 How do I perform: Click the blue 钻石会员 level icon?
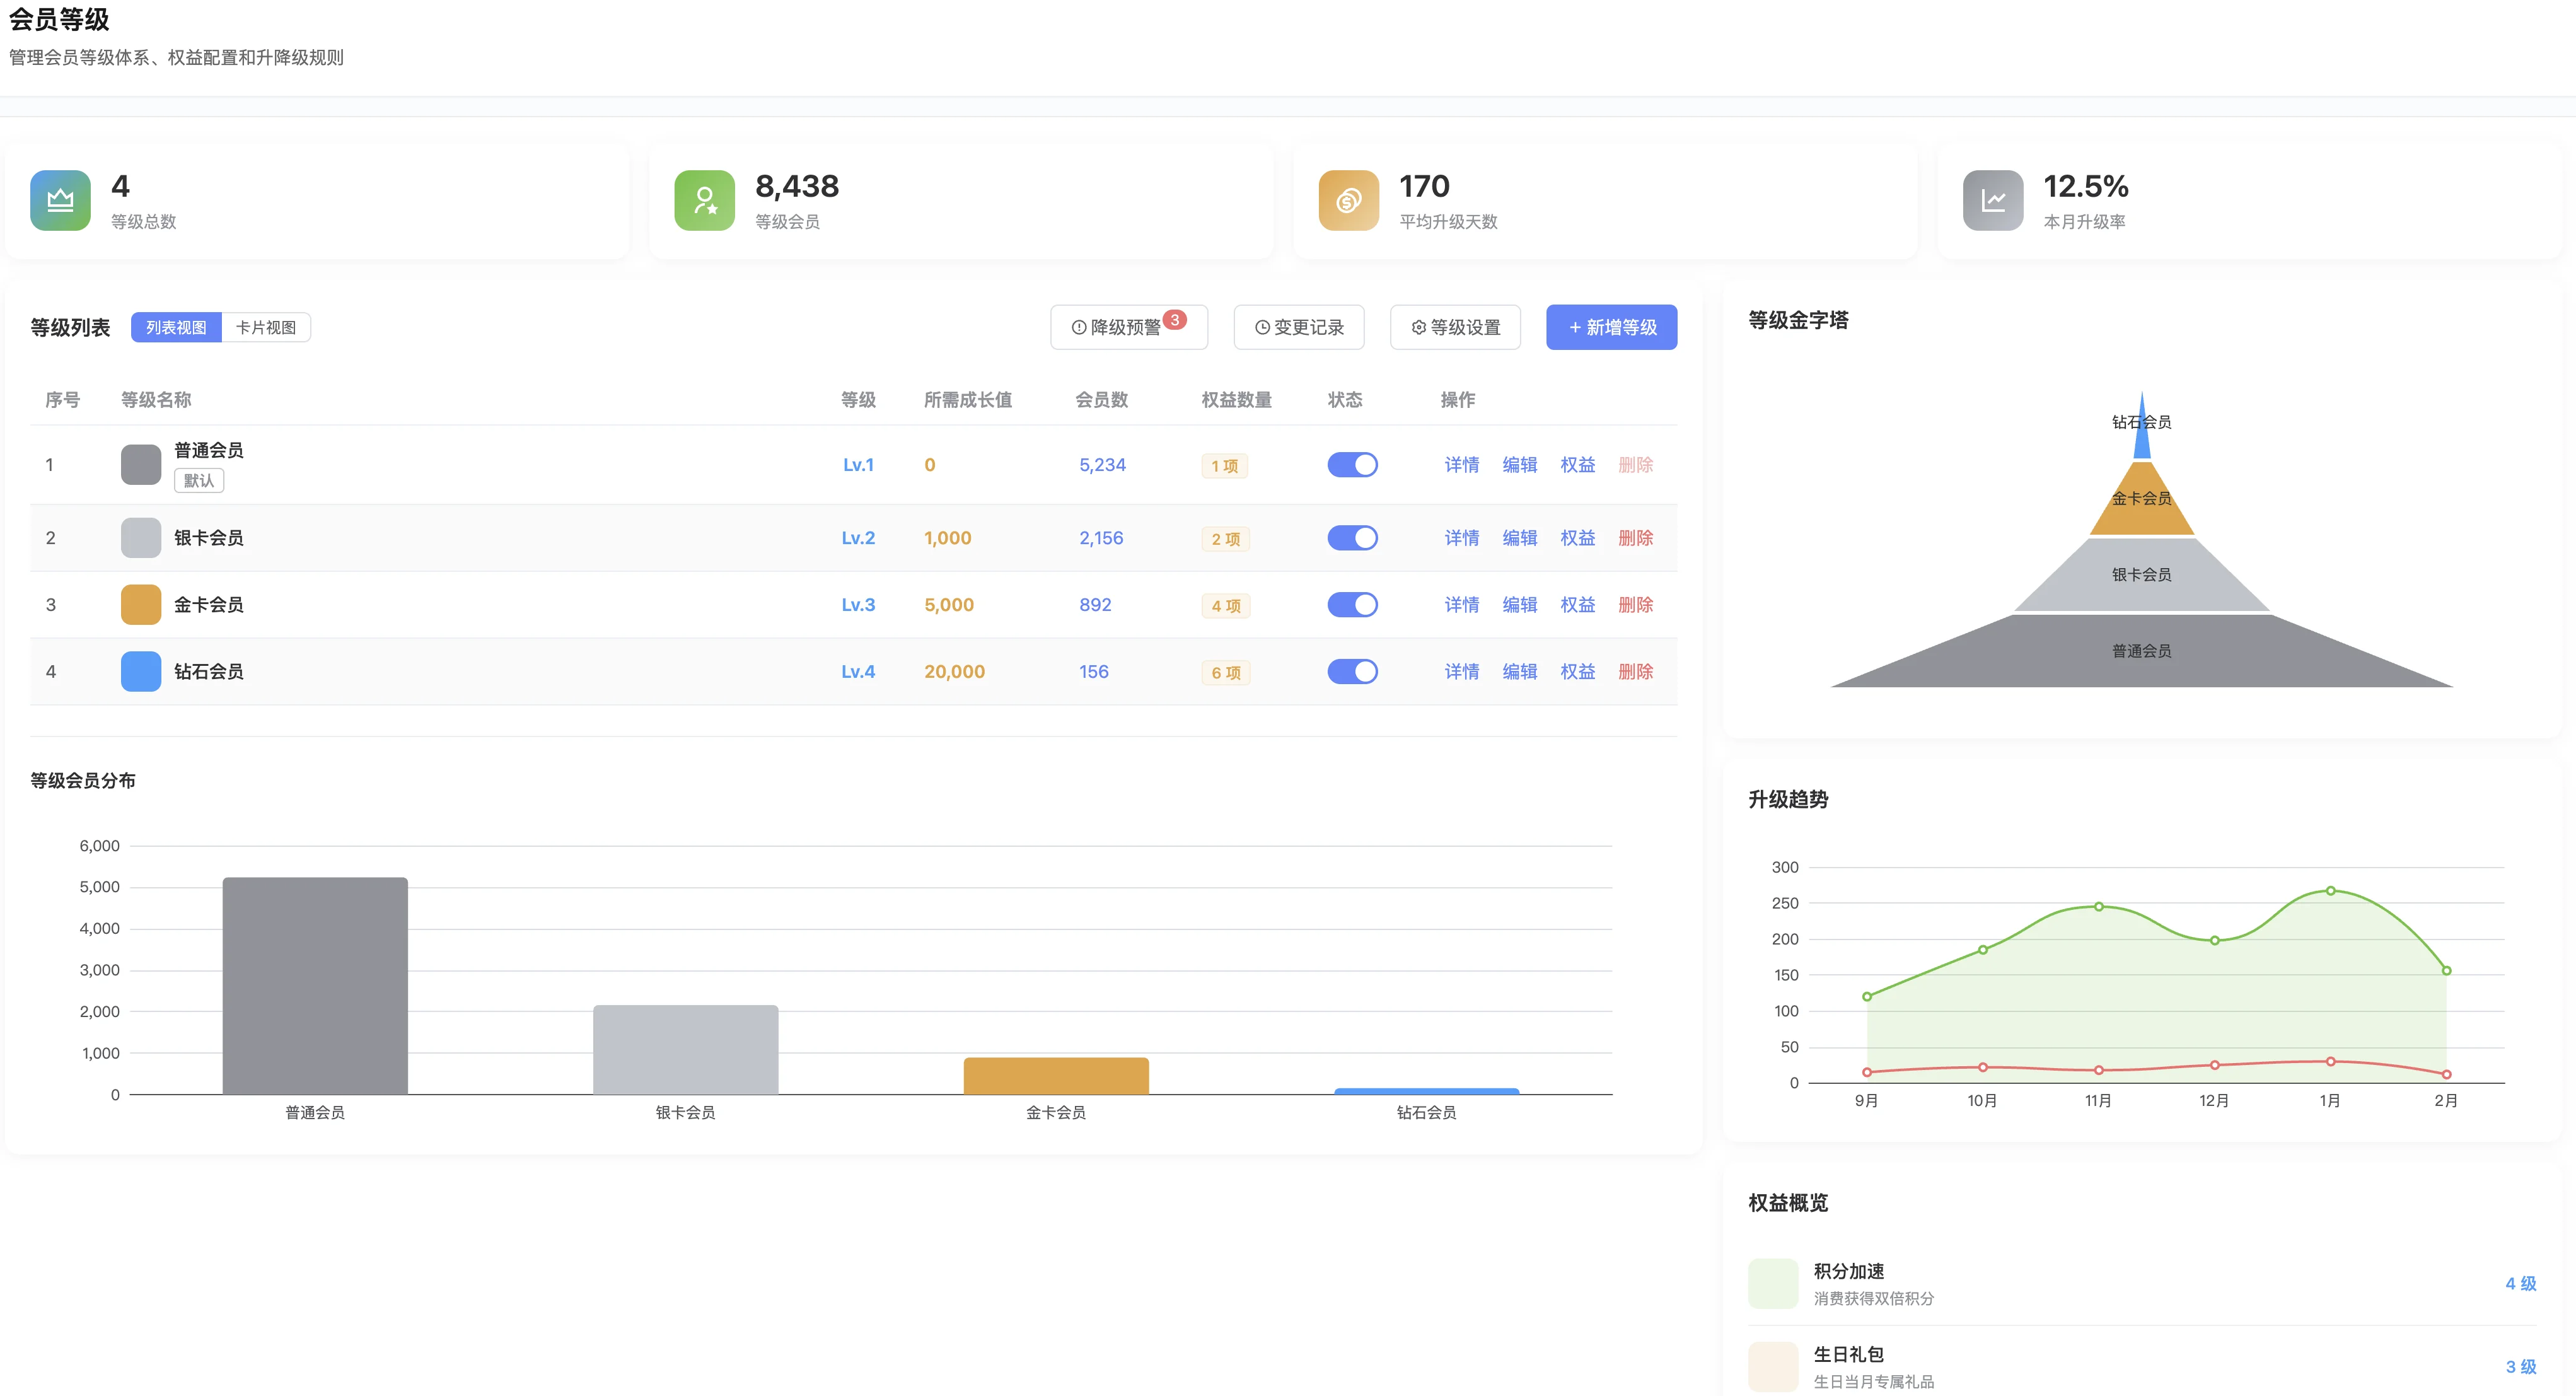point(141,671)
